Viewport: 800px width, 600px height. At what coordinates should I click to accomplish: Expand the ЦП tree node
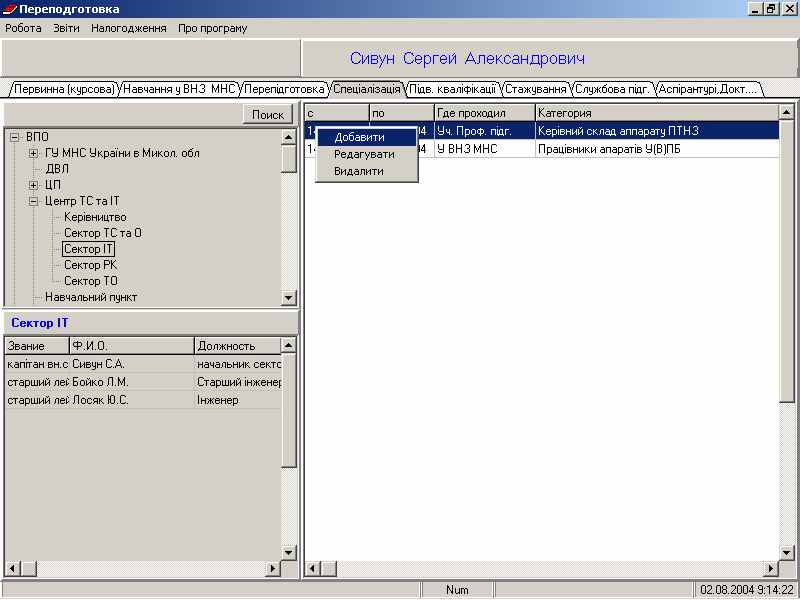point(34,185)
